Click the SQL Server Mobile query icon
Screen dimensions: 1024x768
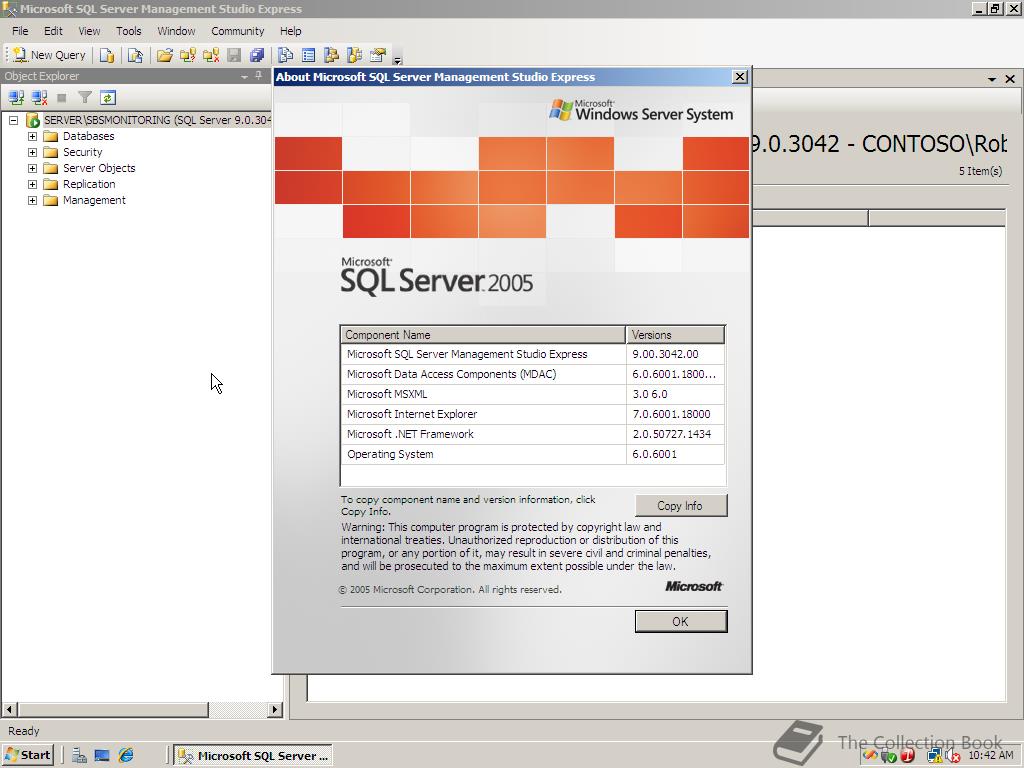click(x=135, y=56)
